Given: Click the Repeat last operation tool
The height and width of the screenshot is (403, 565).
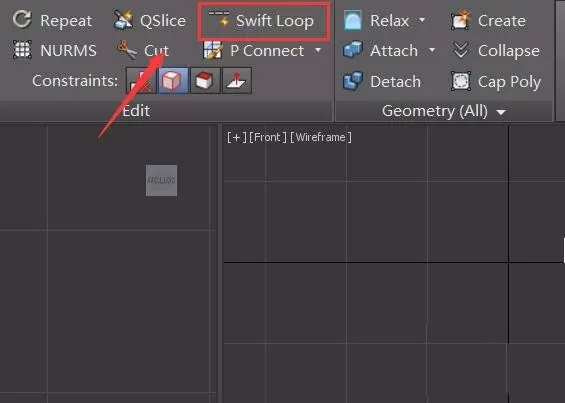Looking at the screenshot, I should (x=52, y=20).
